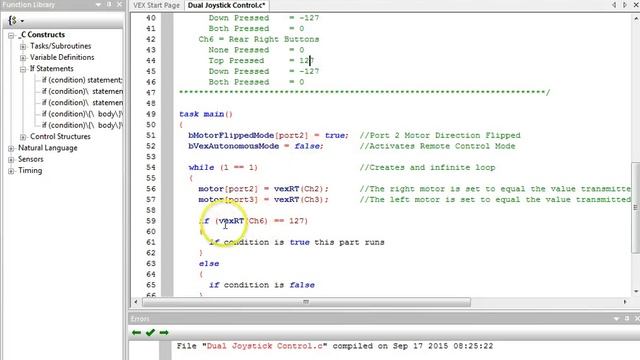The image size is (640, 360).
Task: Select the Control Structures tree item
Action: click(x=60, y=137)
